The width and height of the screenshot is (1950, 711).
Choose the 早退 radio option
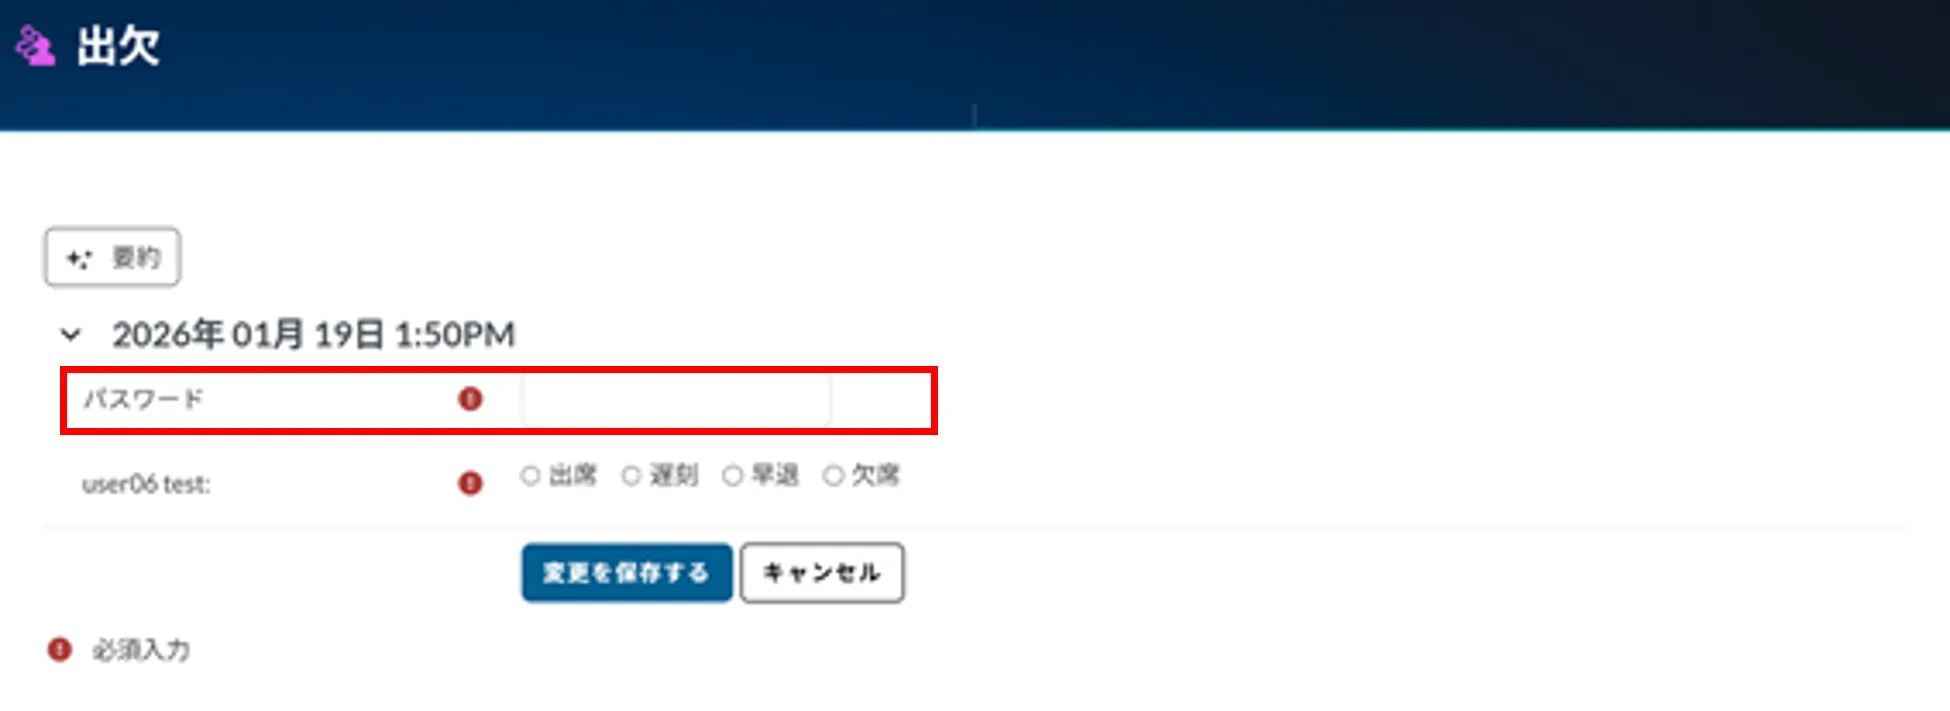pyautogui.click(x=733, y=476)
